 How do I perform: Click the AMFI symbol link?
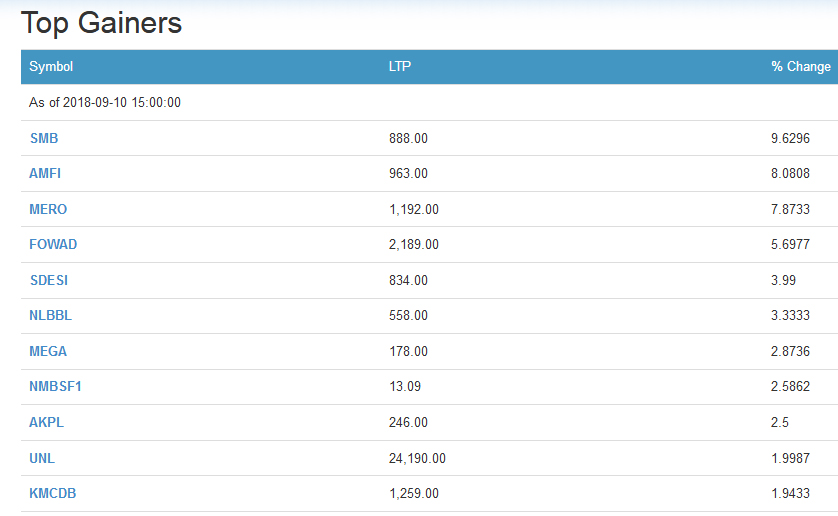point(45,173)
